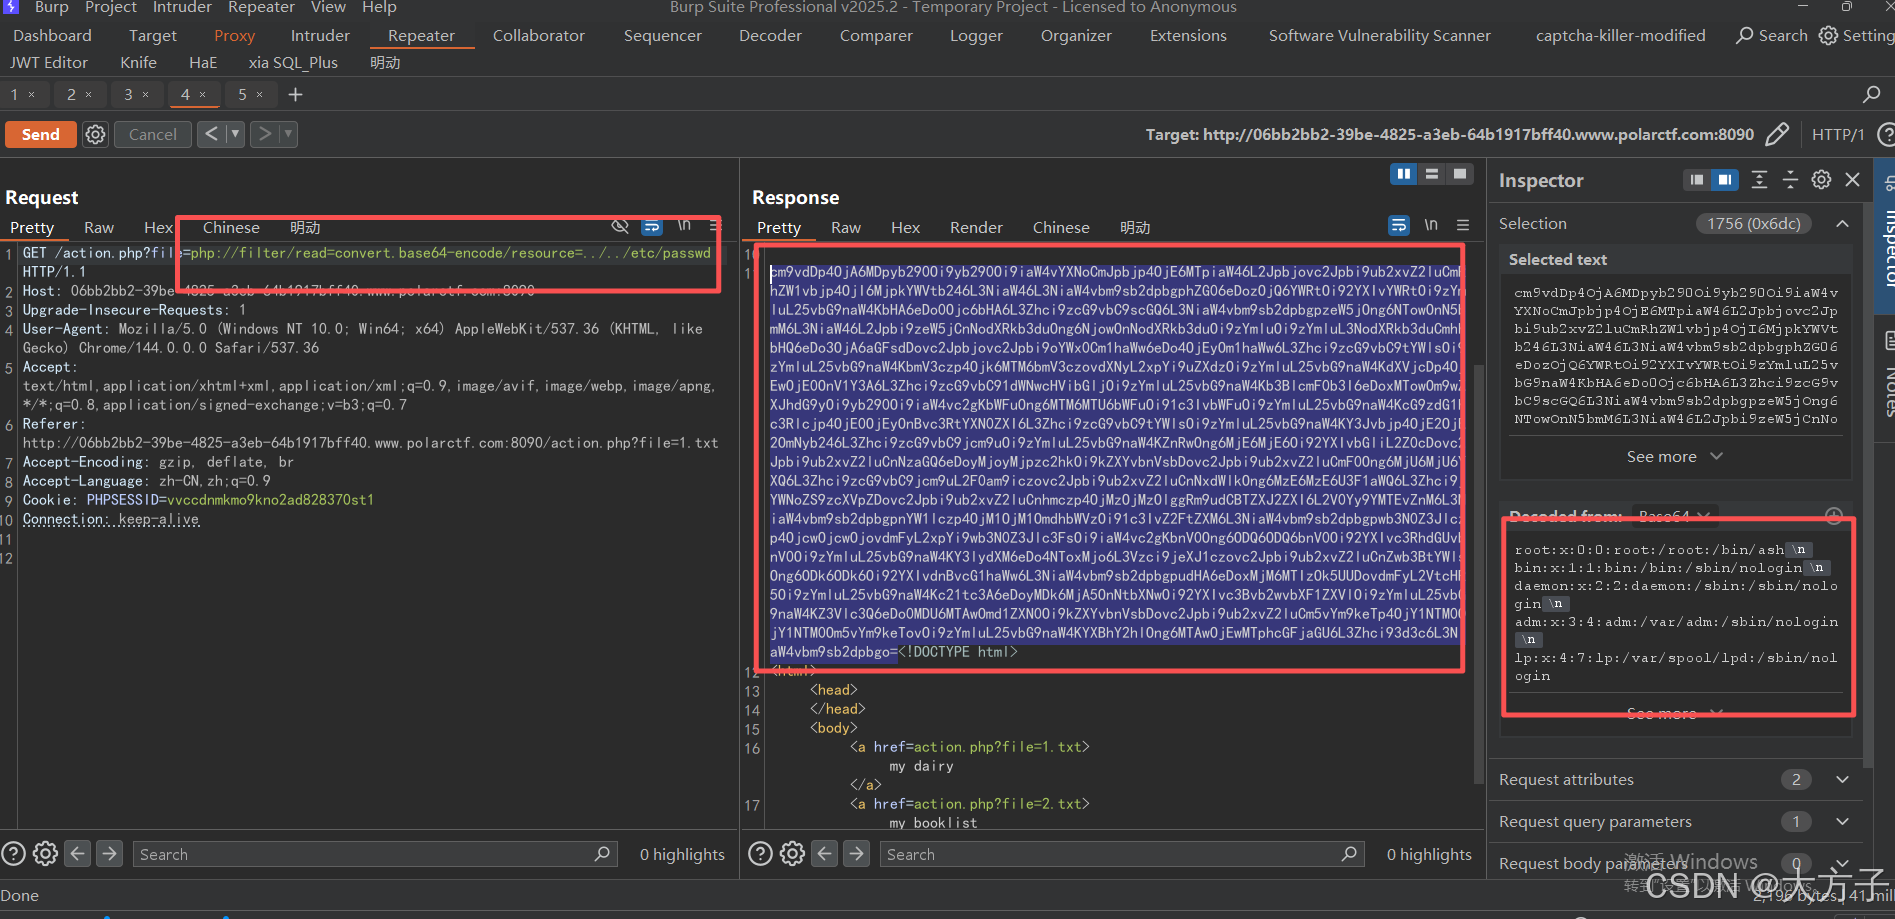Open Response search settings gear
This screenshot has width=1895, height=919.
(x=792, y=854)
